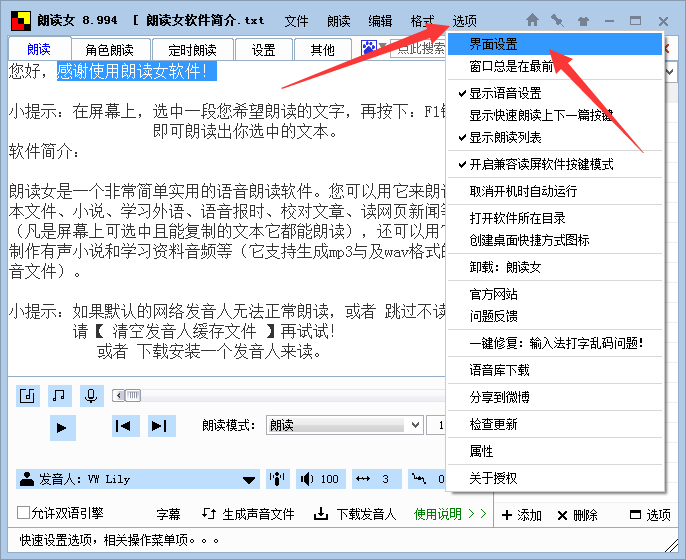The image size is (686, 560).
Task: Toggle 显示语音设置 menu option
Action: pos(555,93)
